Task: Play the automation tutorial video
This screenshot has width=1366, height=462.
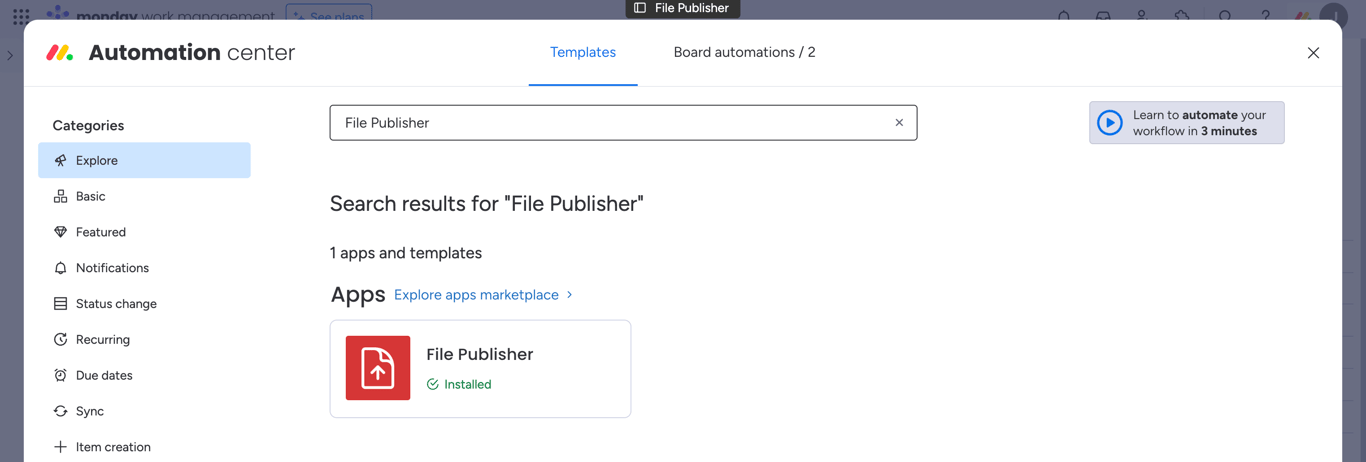Action: pyautogui.click(x=1110, y=123)
